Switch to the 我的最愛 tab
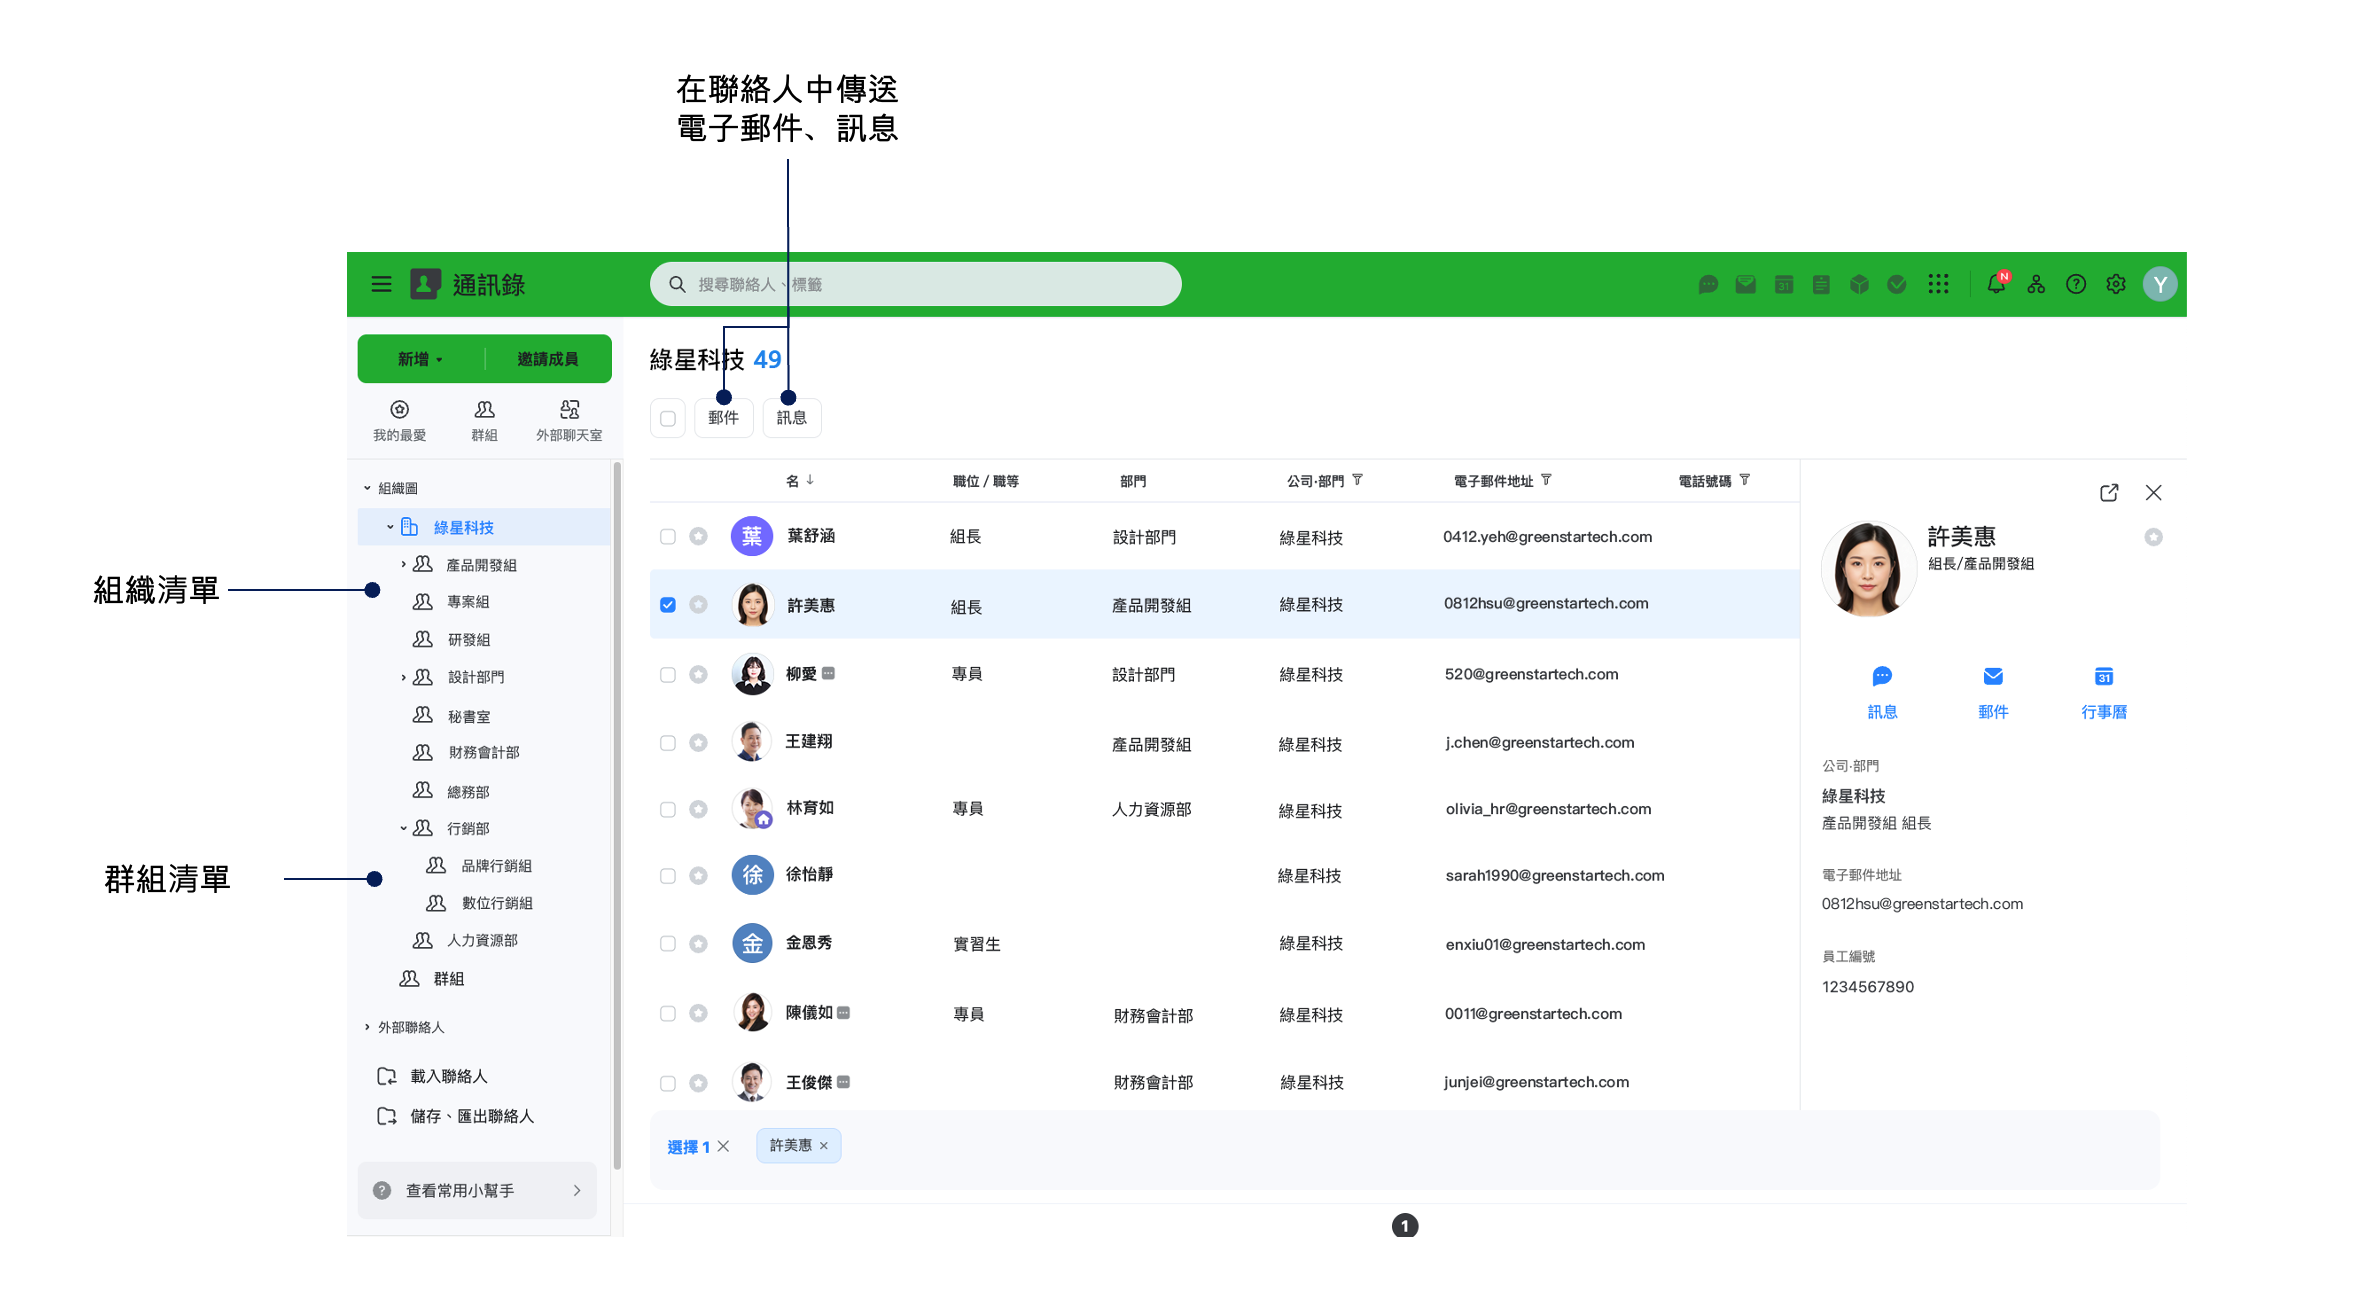 point(399,420)
